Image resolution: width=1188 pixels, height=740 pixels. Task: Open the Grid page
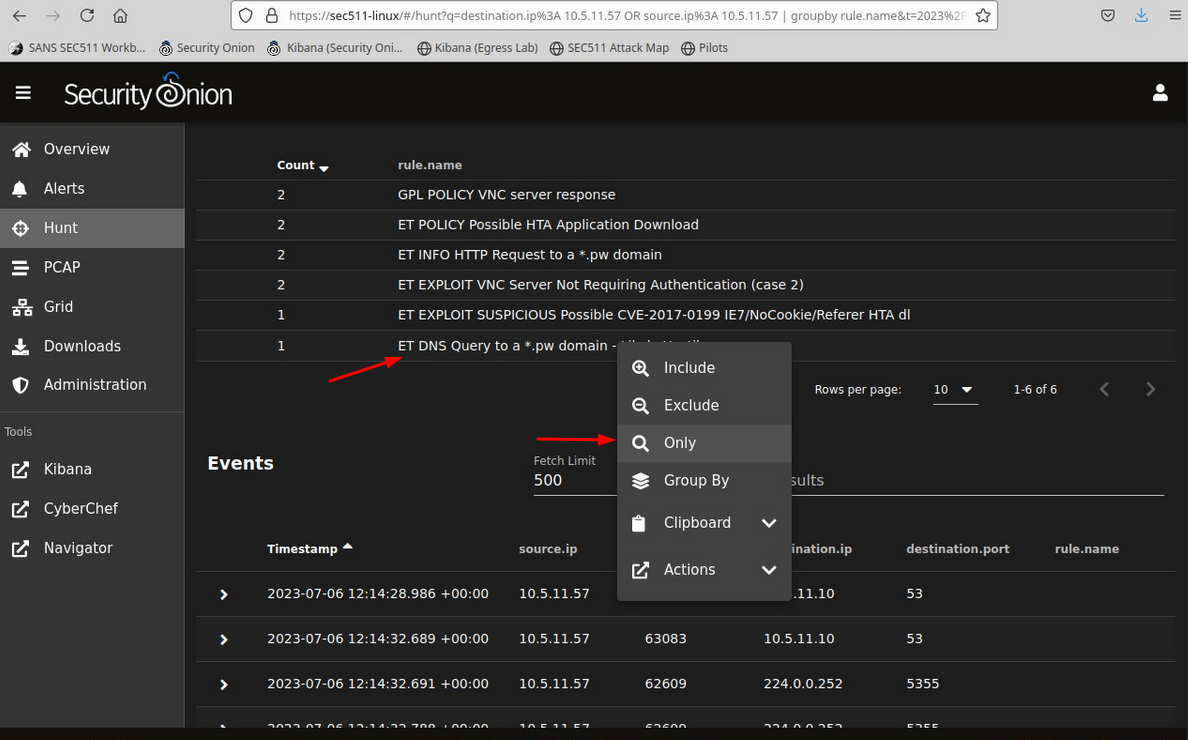(x=58, y=307)
